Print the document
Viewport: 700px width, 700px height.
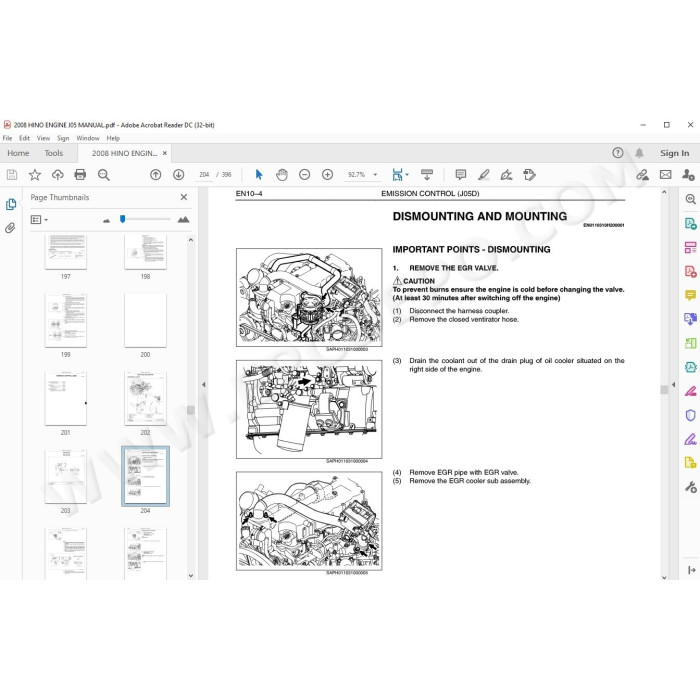pyautogui.click(x=80, y=175)
